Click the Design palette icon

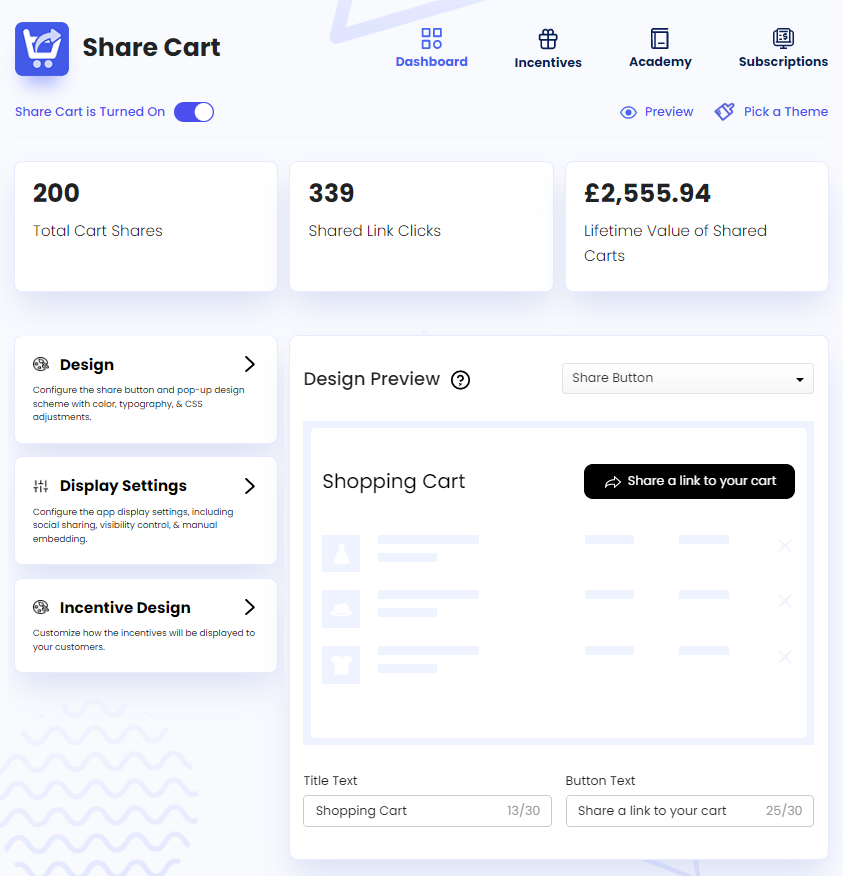point(41,364)
